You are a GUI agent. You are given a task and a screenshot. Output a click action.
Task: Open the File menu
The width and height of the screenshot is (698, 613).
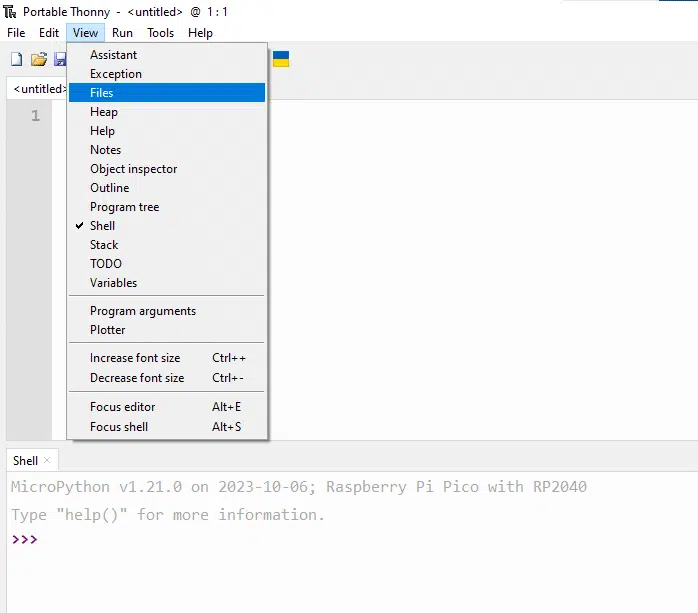[16, 33]
